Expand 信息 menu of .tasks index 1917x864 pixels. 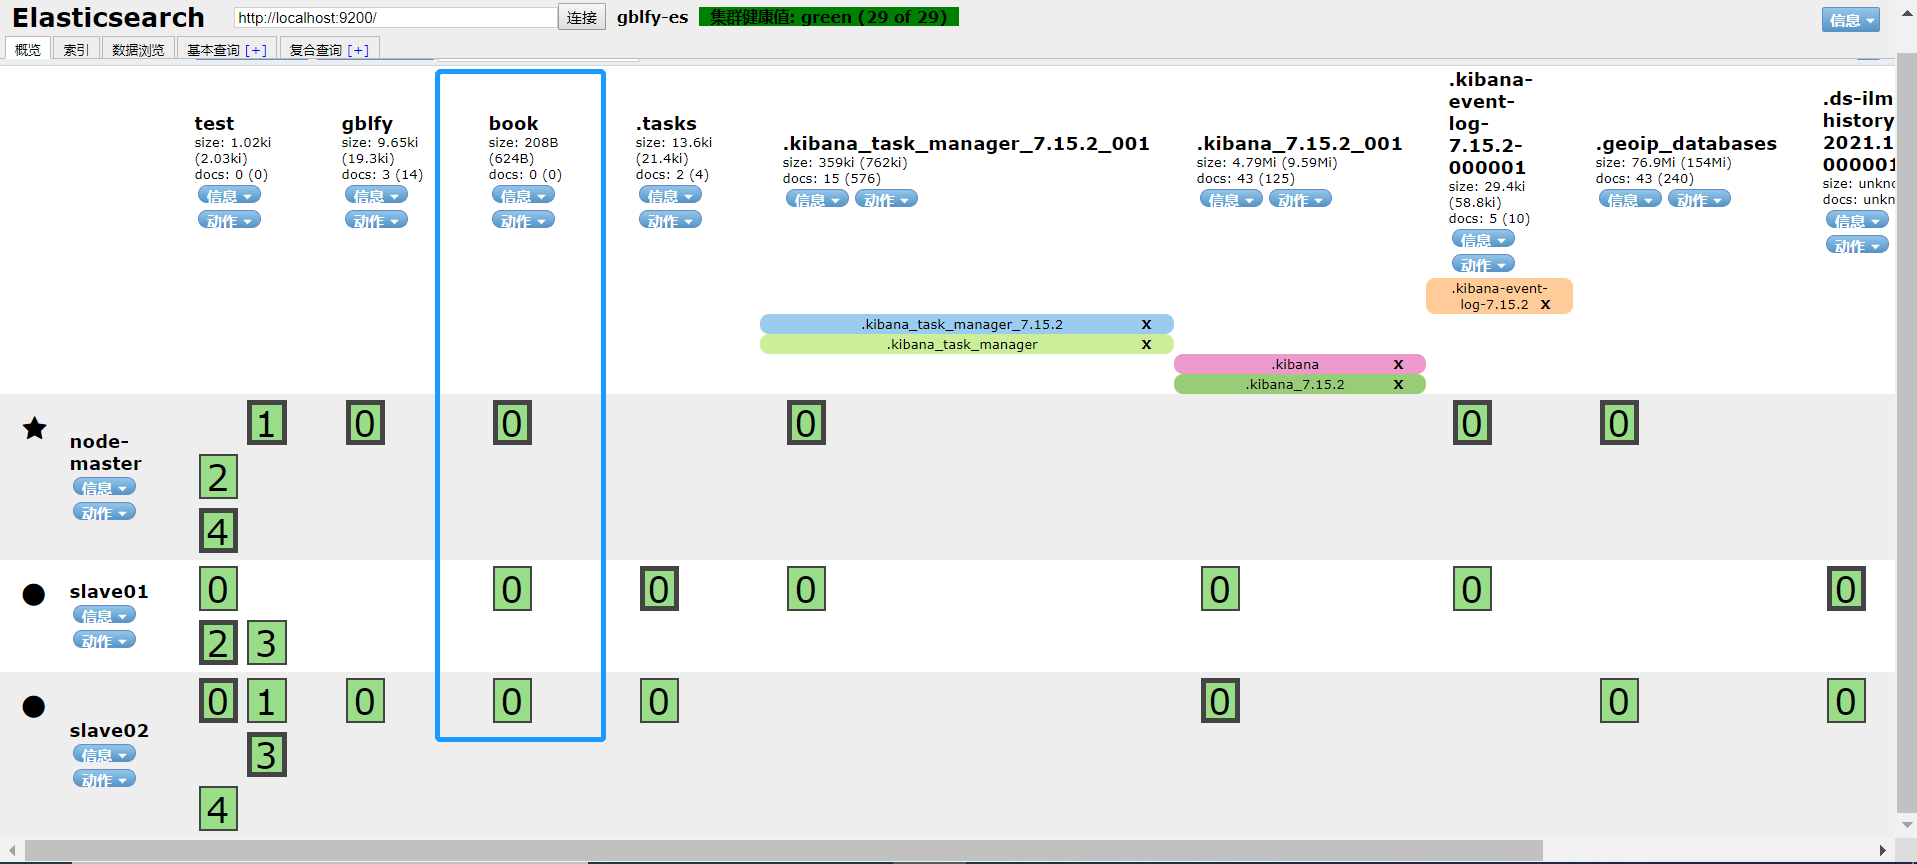[x=670, y=195]
